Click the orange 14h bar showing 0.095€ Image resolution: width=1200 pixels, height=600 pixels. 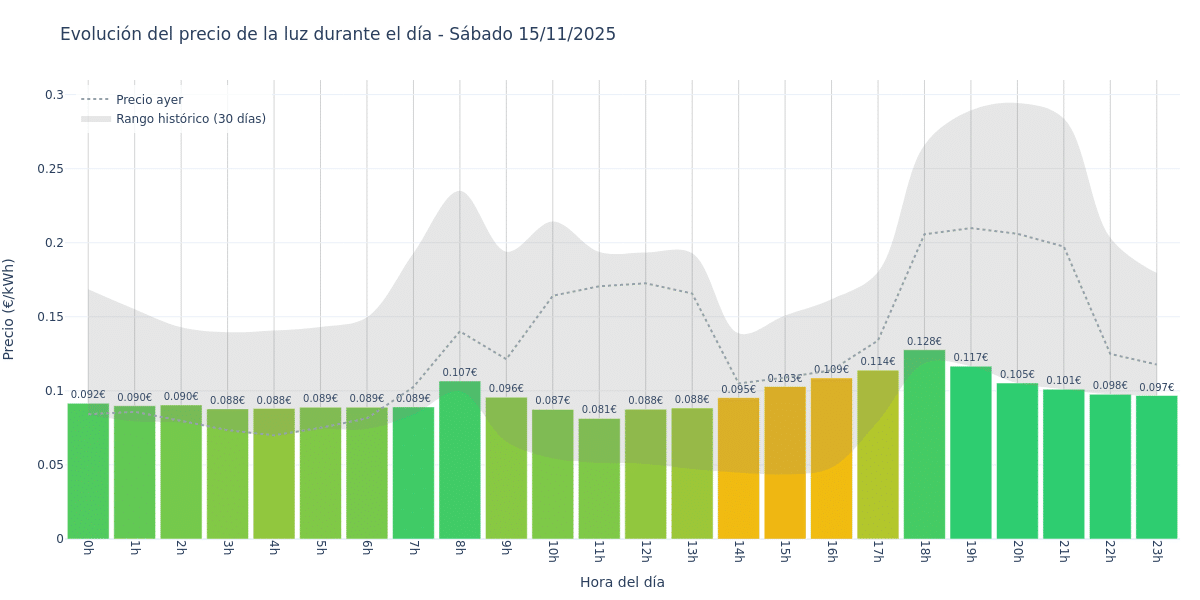click(738, 470)
